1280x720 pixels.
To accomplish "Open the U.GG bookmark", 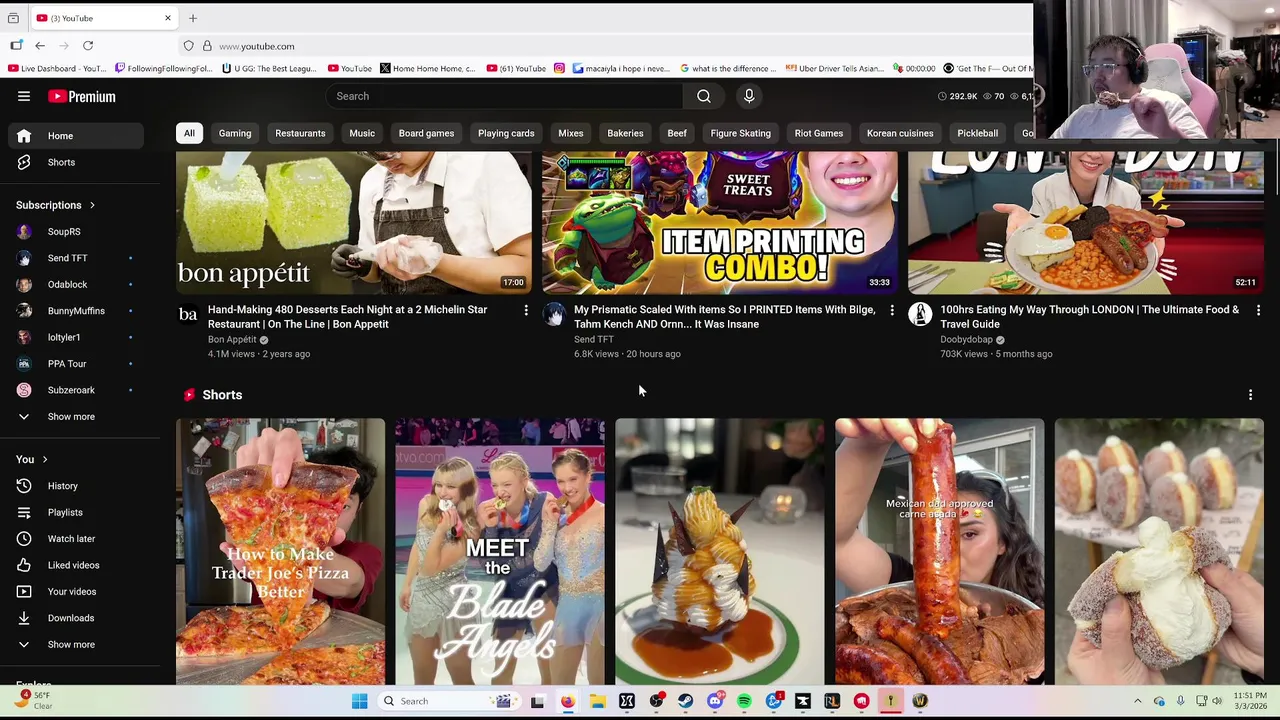I will pyautogui.click(x=269, y=68).
